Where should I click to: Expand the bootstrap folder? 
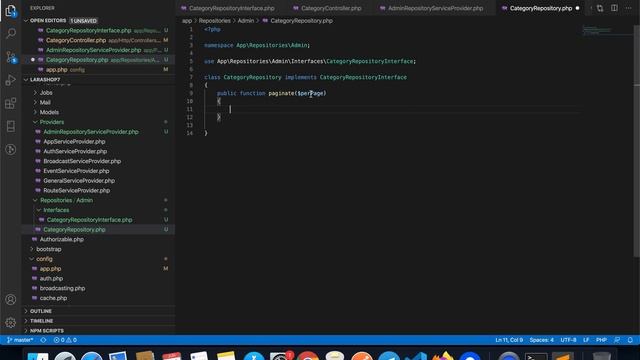[x=49, y=249]
